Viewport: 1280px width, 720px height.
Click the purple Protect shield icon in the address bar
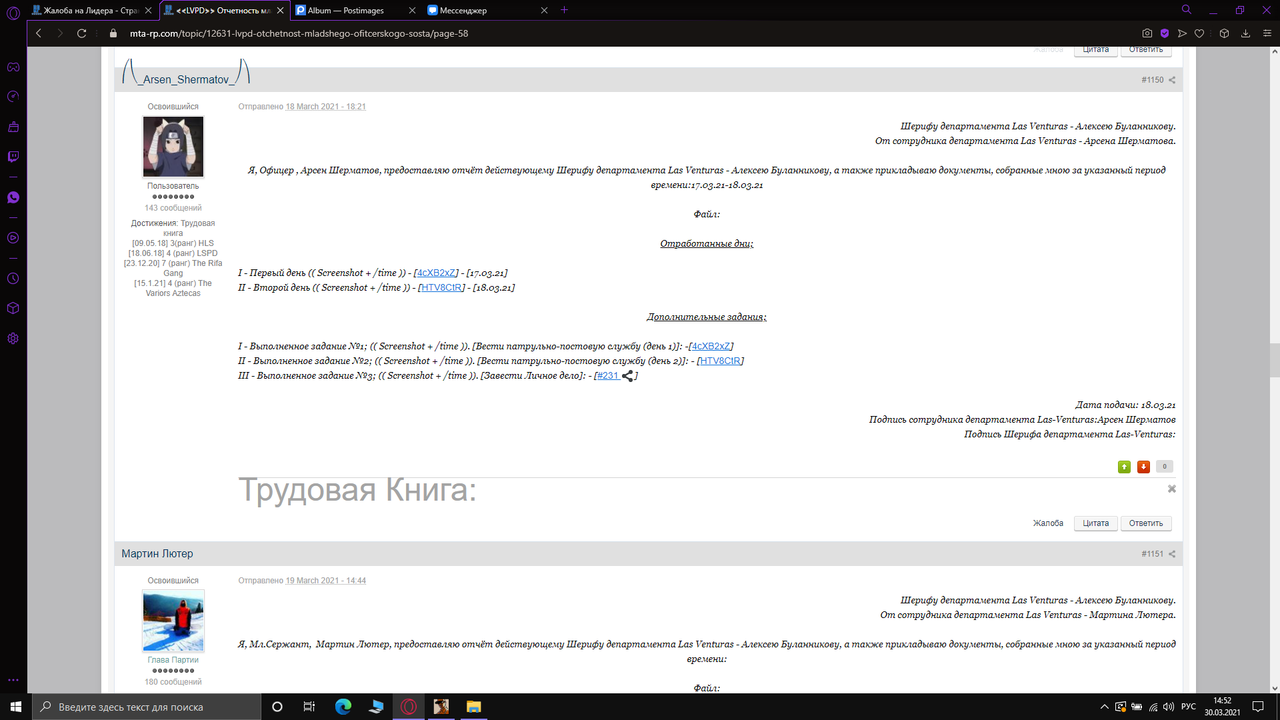click(x=1164, y=33)
